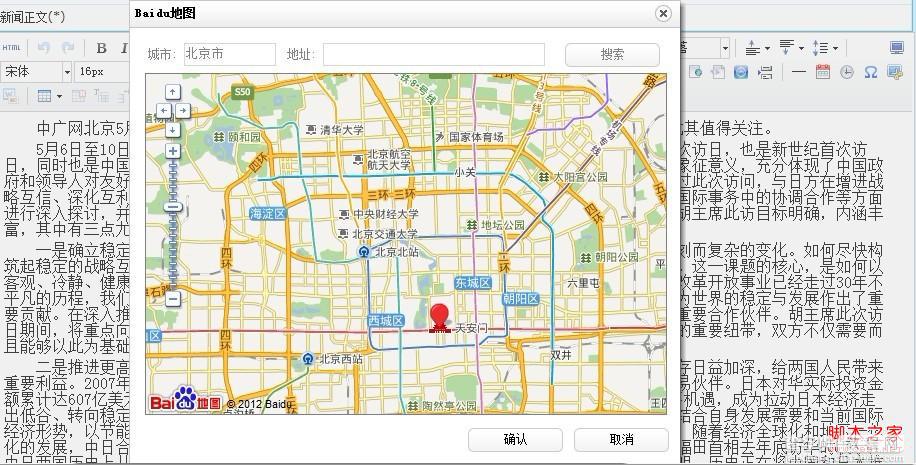Toggle editor fullscreen monitor icon

(897, 48)
